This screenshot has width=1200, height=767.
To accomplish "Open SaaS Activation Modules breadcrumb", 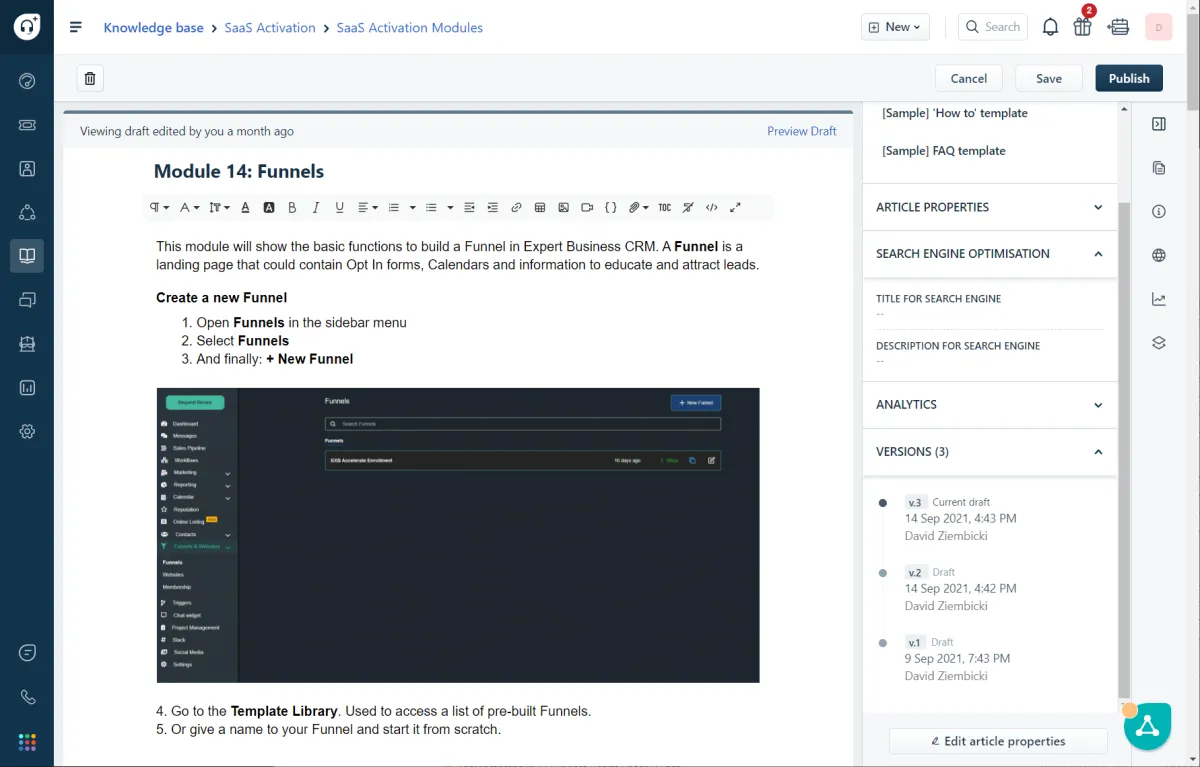I will (x=409, y=27).
